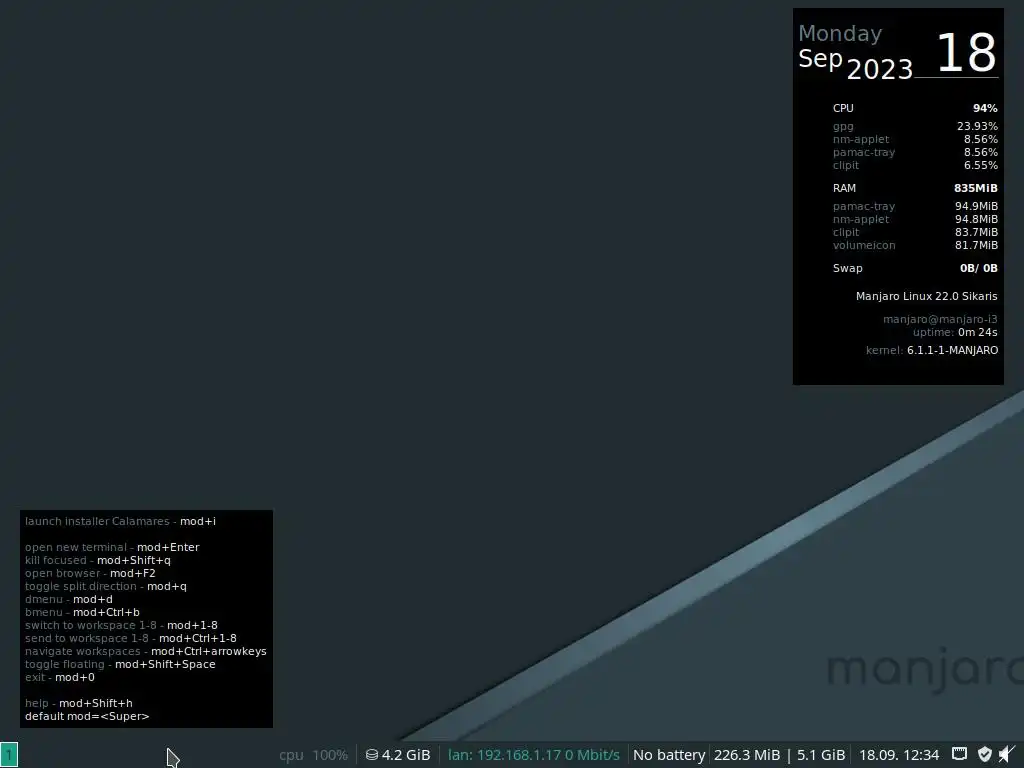Click the default mod=<Super> line
Screen dimensions: 1024x768
(x=87, y=716)
